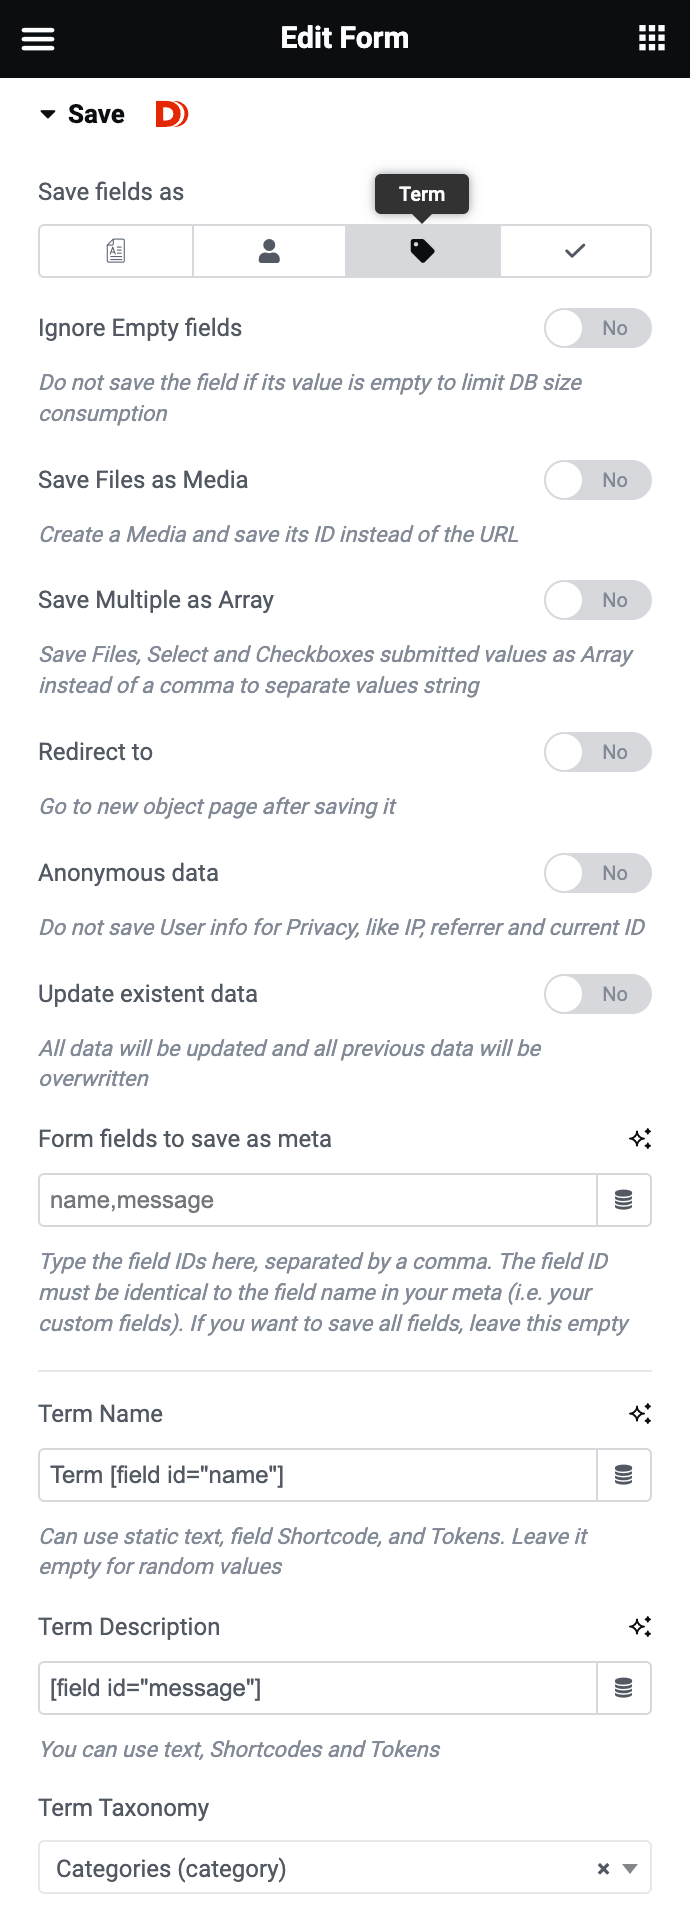The width and height of the screenshot is (690, 1922).
Task: Toggle Save Multiple as Array
Action: click(597, 600)
